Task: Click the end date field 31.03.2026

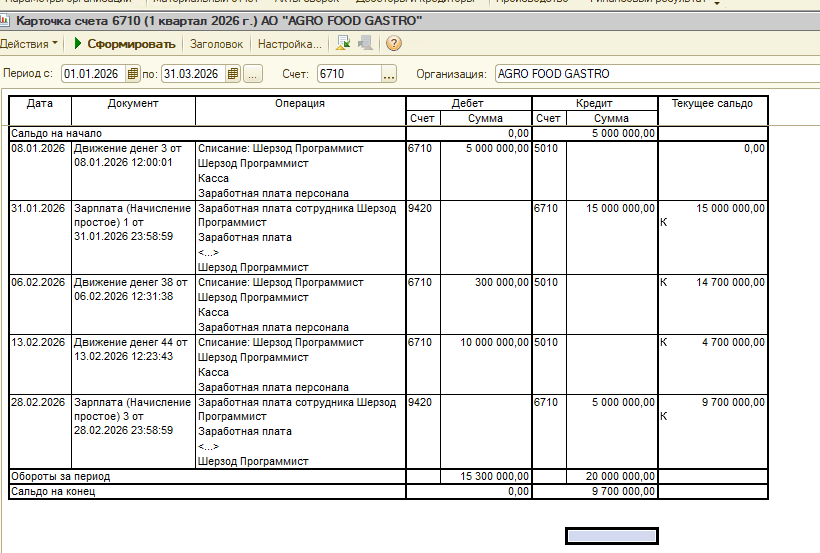Action: [x=193, y=74]
